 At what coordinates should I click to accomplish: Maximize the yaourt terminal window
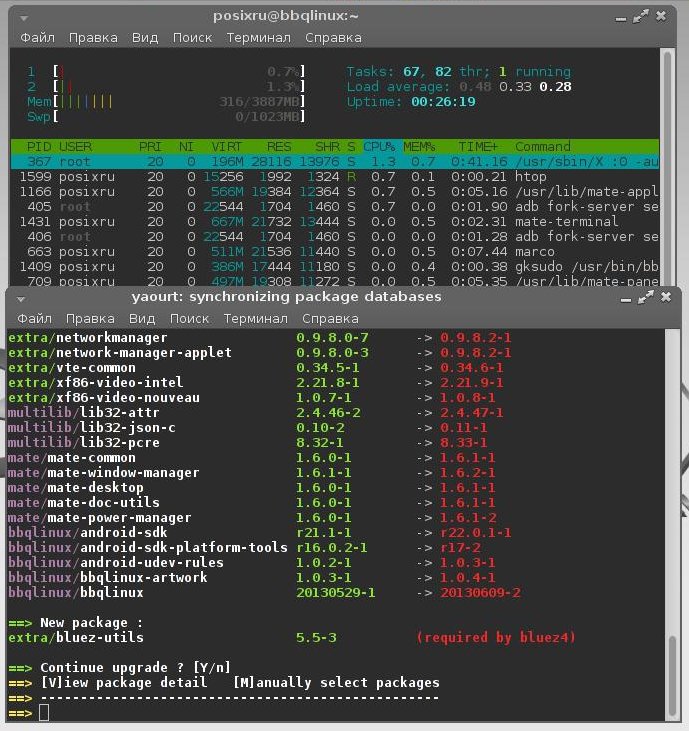[x=646, y=297]
